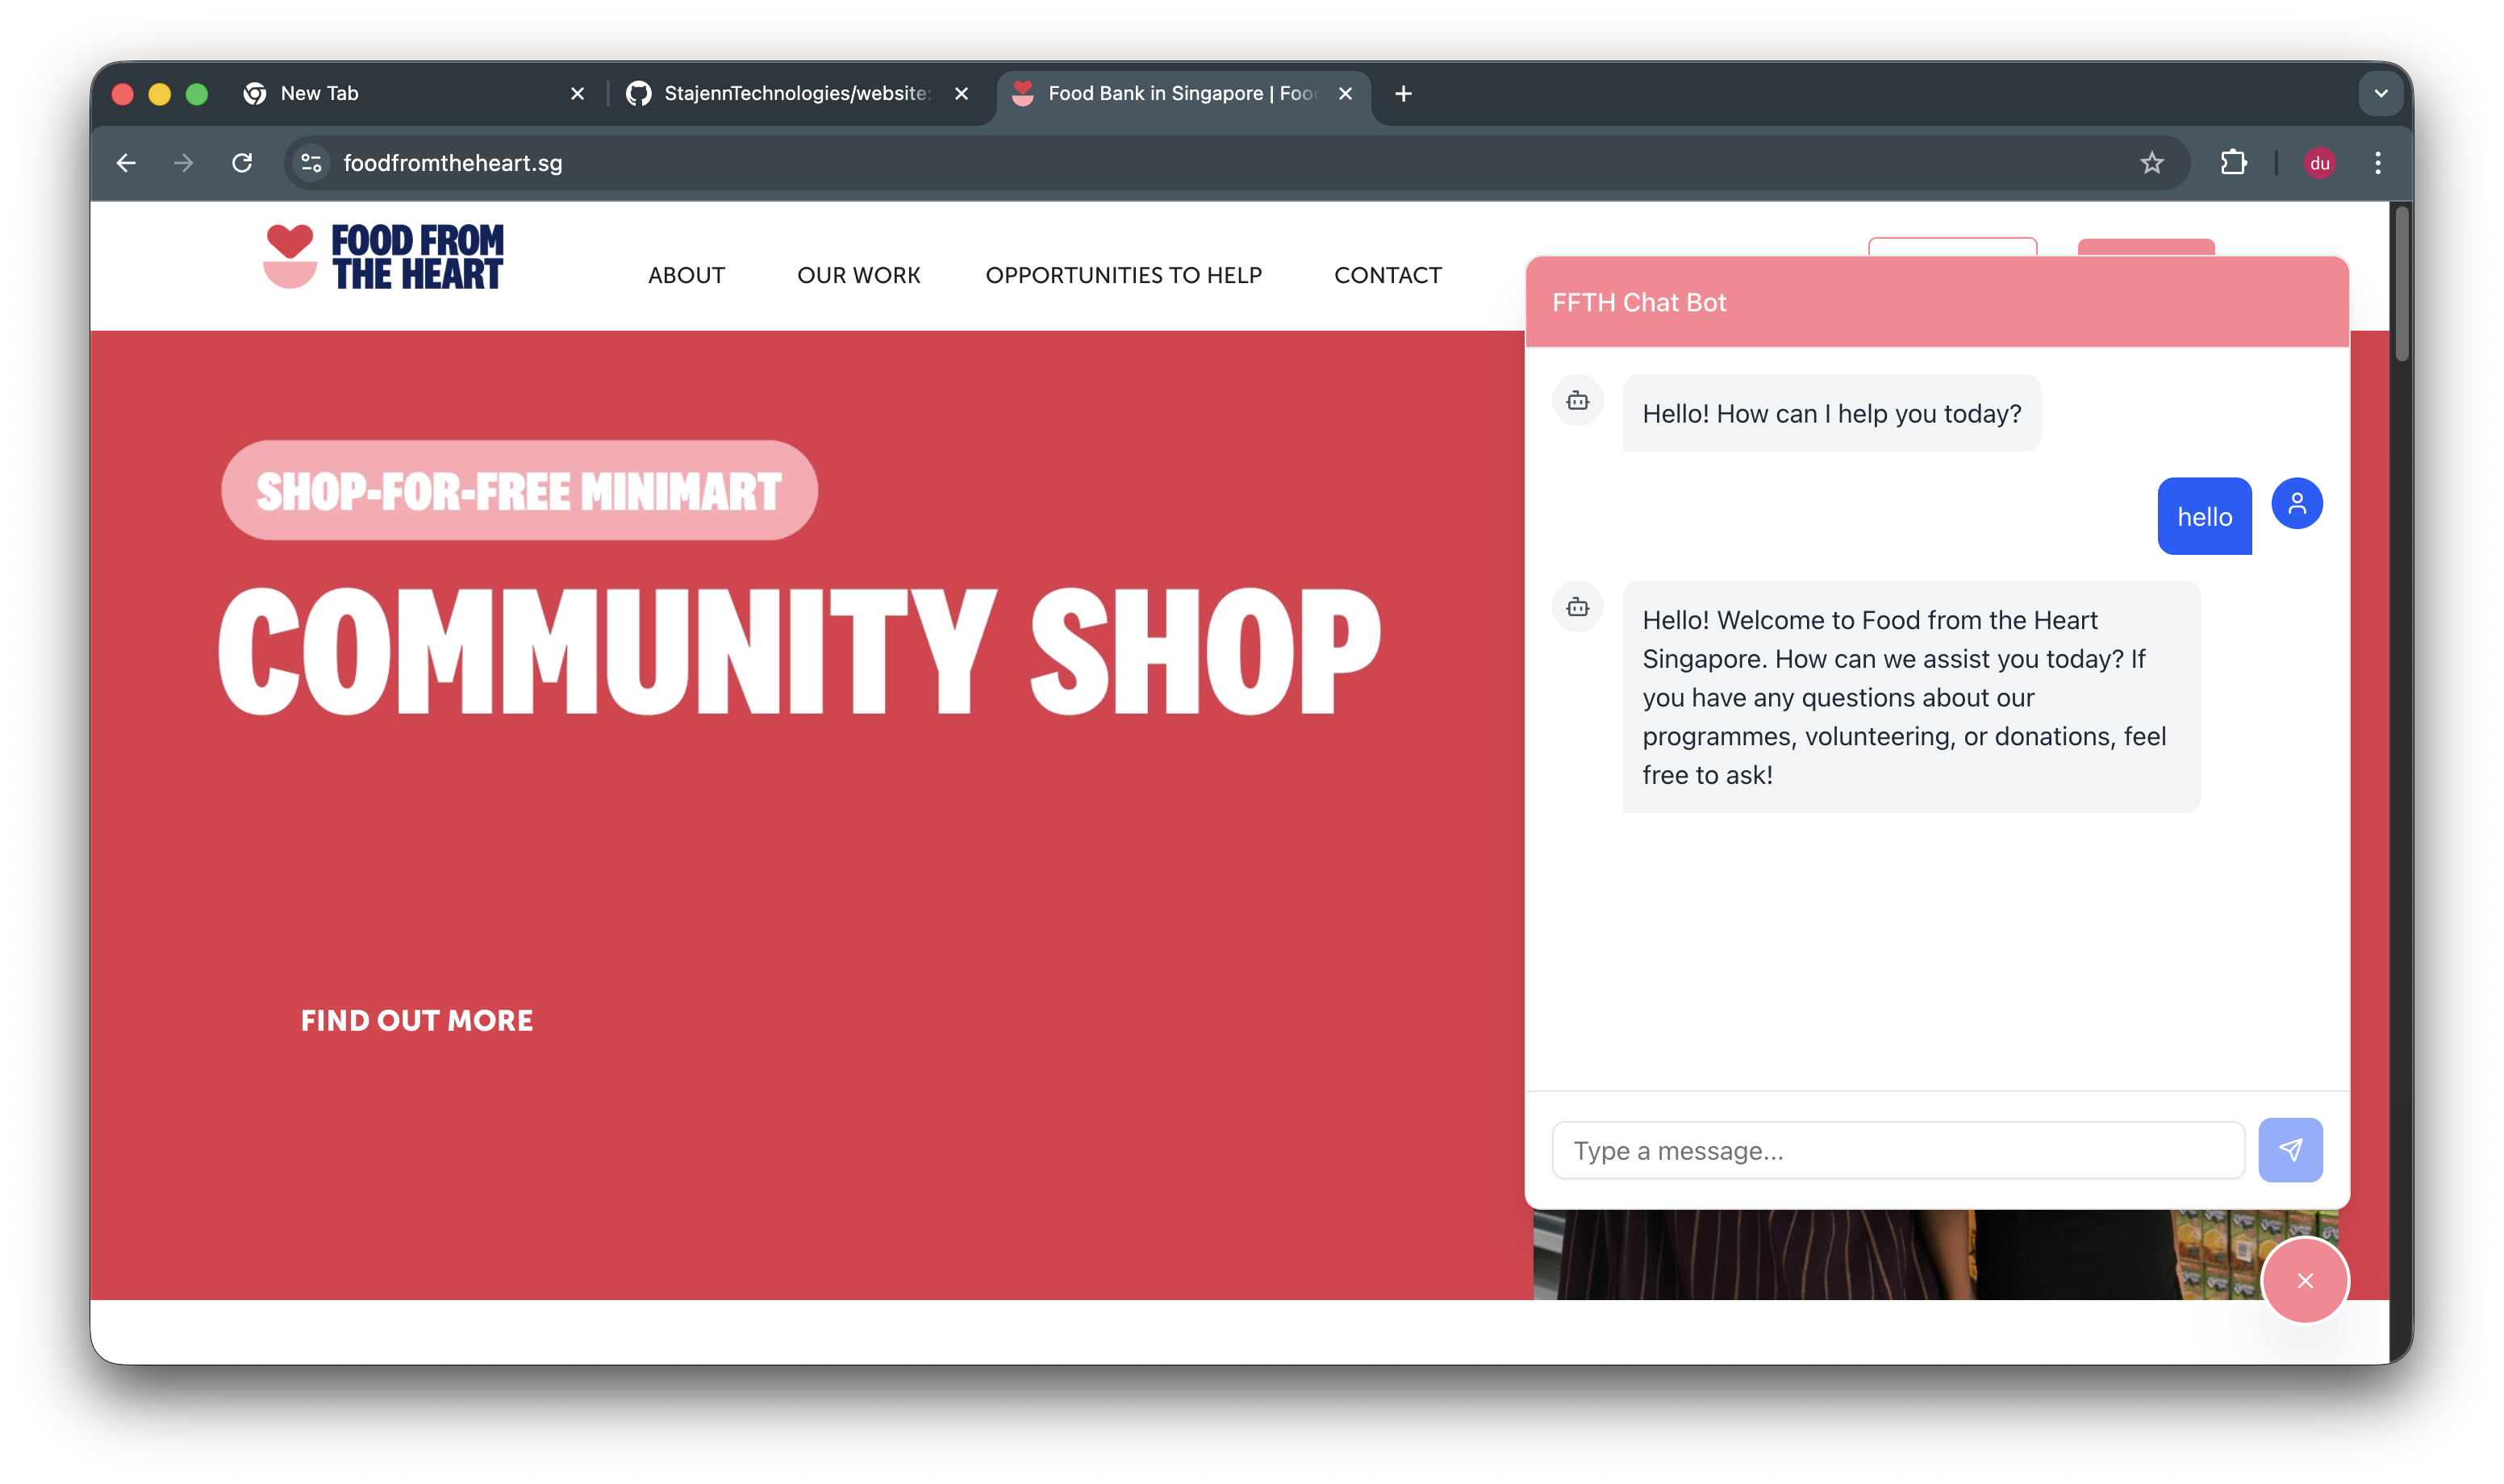Go forward with the forward arrow

183,163
